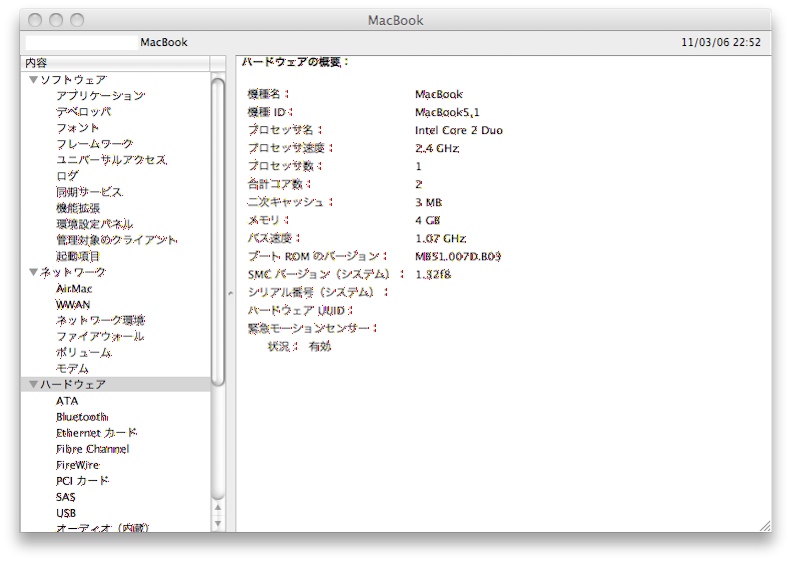The height and width of the screenshot is (562, 791).
Task: Select ファイアウォール in the sidebar
Action: pyautogui.click(x=100, y=336)
